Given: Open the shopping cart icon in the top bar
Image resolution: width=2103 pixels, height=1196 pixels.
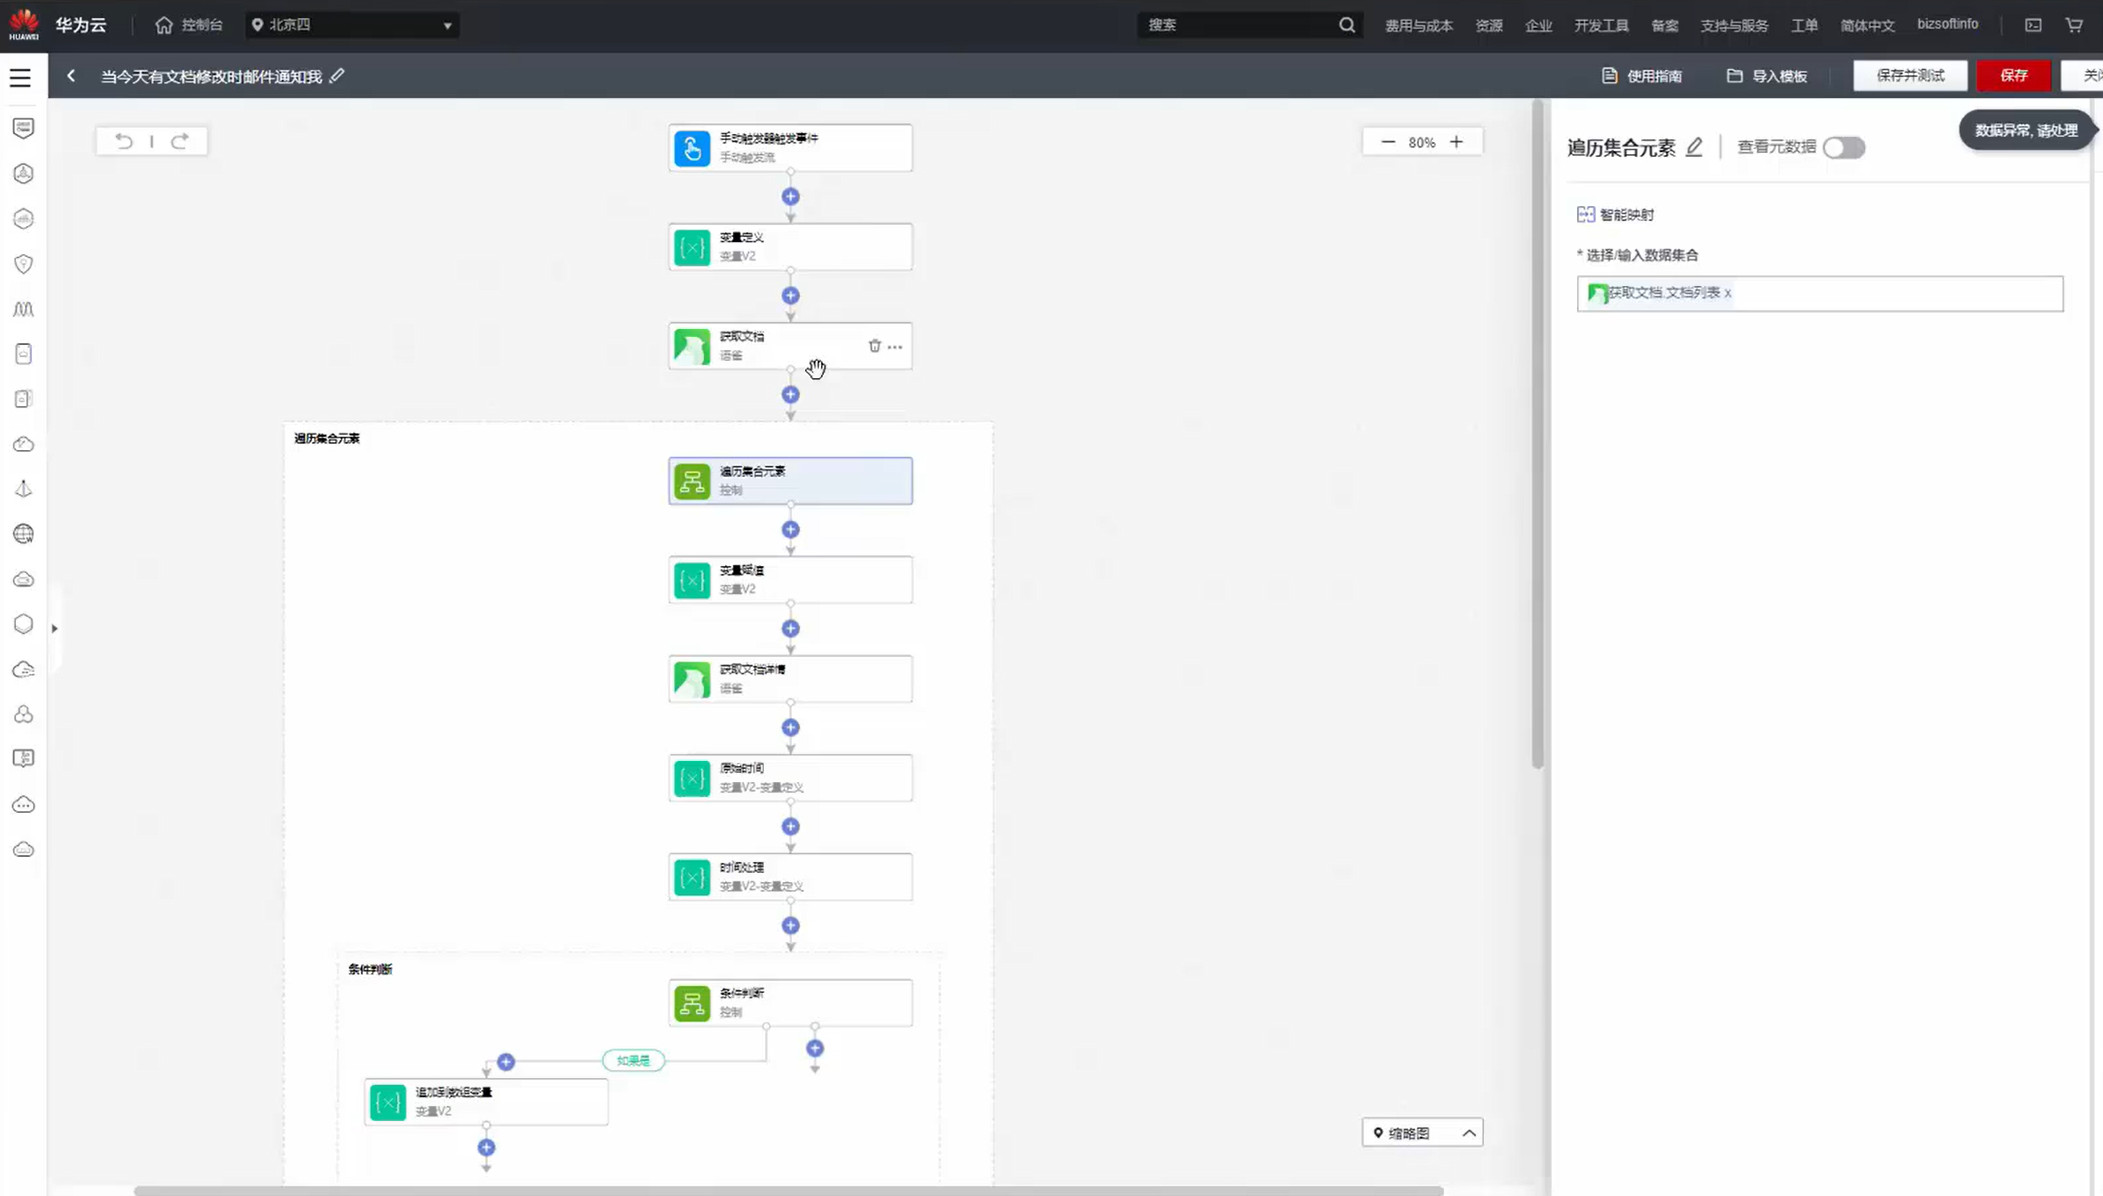Looking at the screenshot, I should click(x=2074, y=25).
